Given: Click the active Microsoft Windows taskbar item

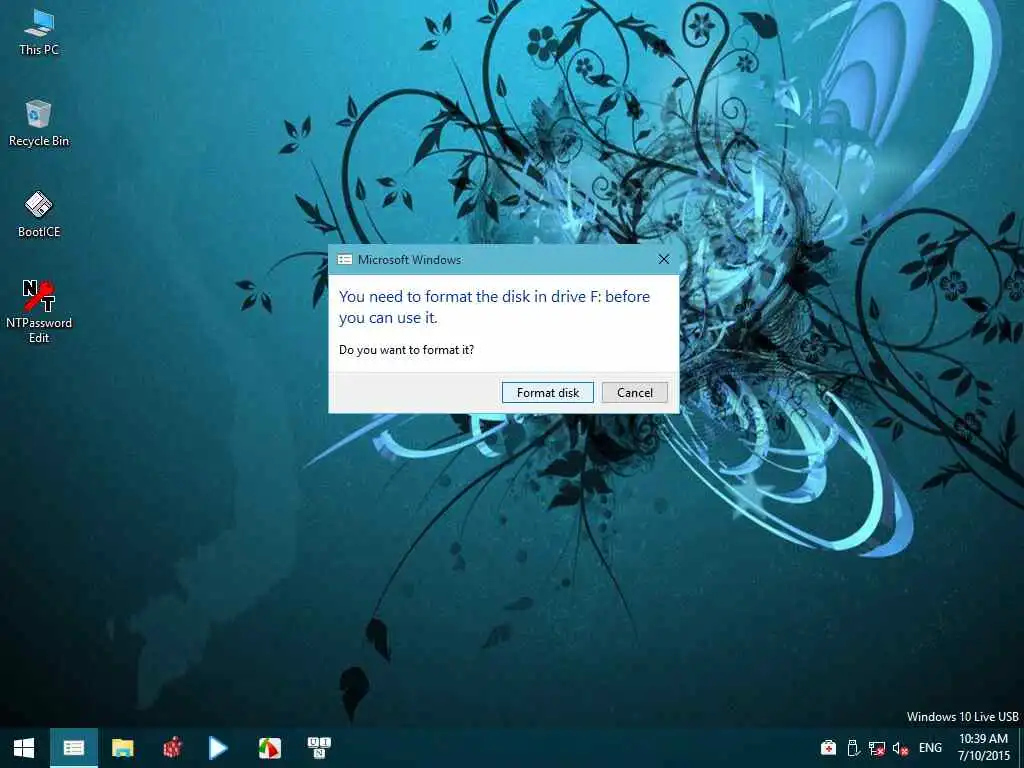Looking at the screenshot, I should [x=74, y=748].
